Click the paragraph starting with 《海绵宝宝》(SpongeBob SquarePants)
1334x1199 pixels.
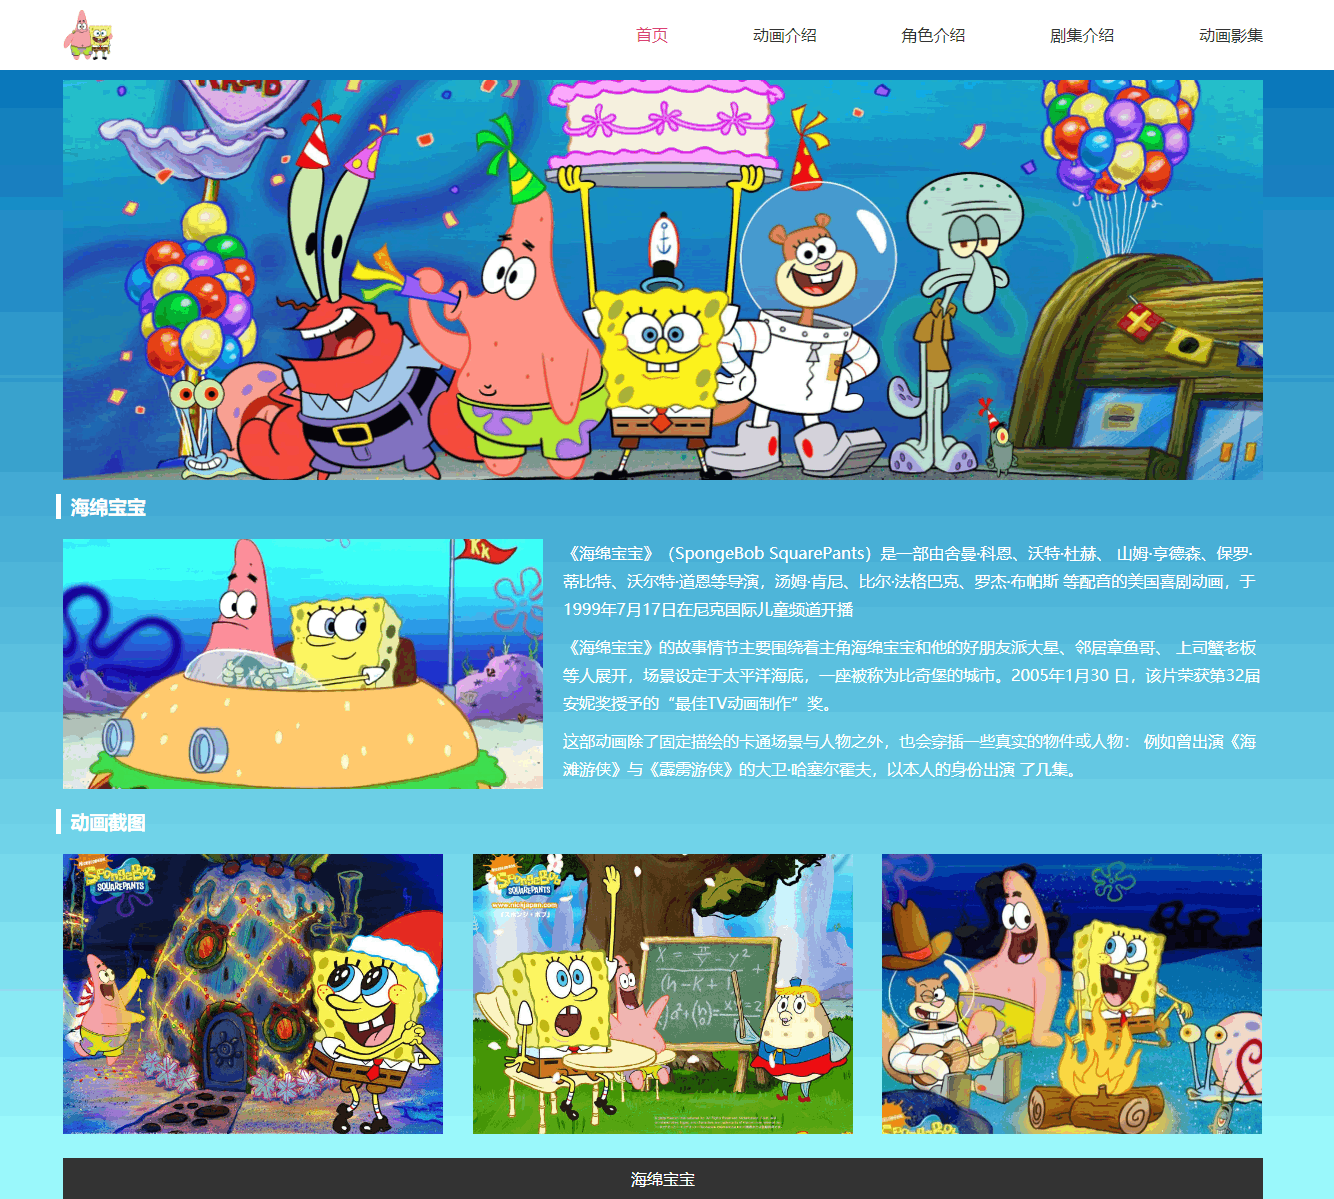[911, 581]
